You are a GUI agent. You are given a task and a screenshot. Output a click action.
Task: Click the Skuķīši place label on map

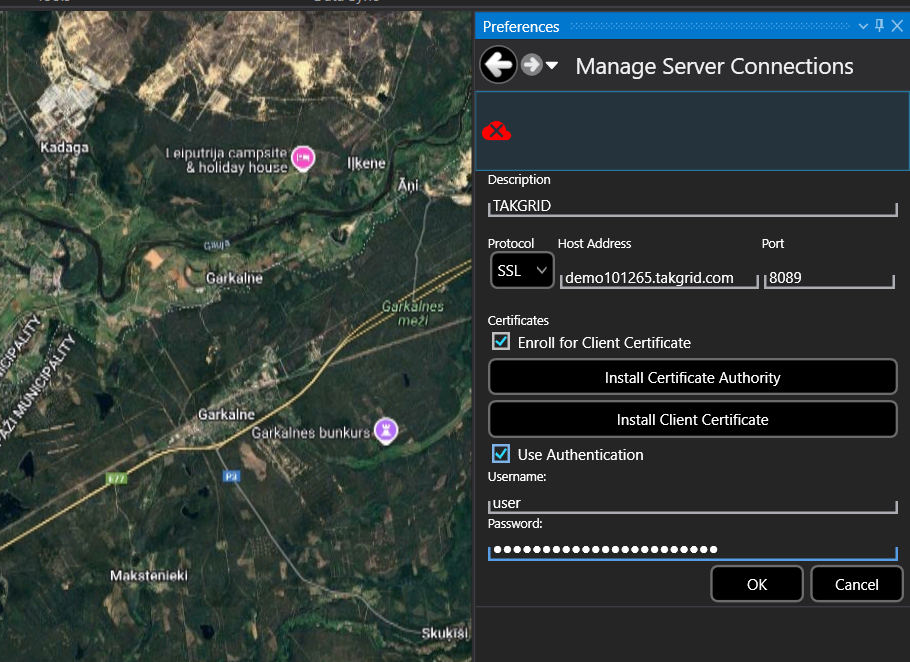coord(445,633)
